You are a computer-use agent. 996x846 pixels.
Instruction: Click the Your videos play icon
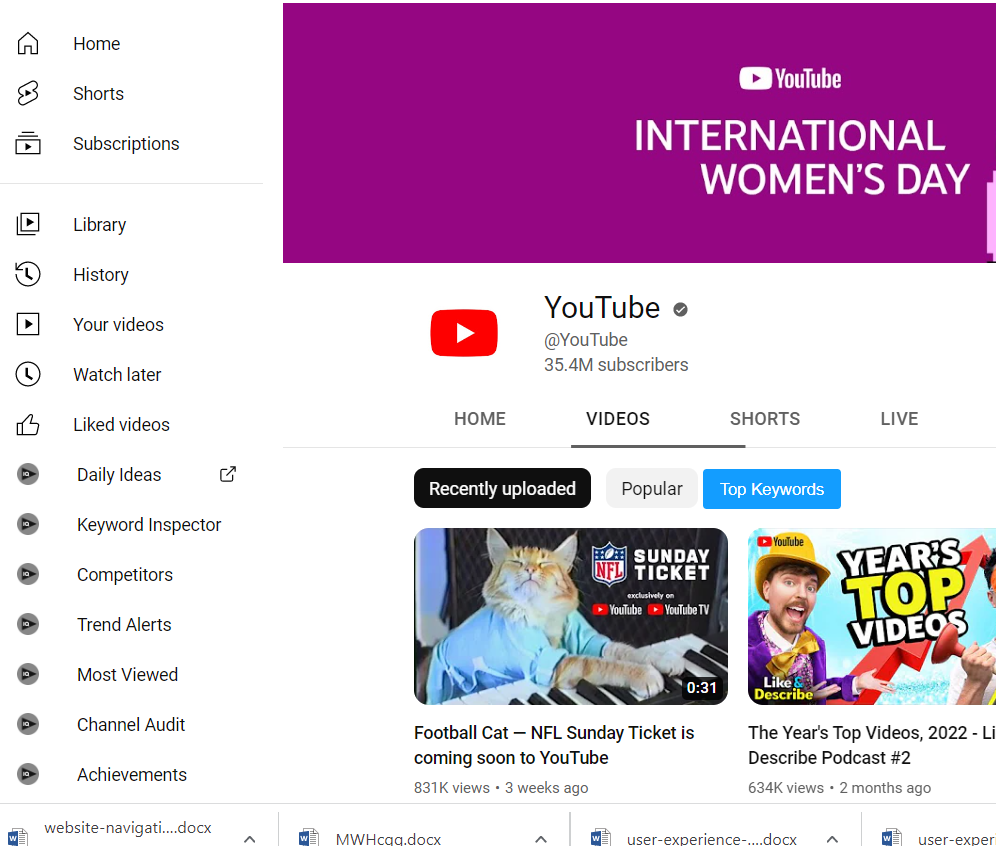28,324
